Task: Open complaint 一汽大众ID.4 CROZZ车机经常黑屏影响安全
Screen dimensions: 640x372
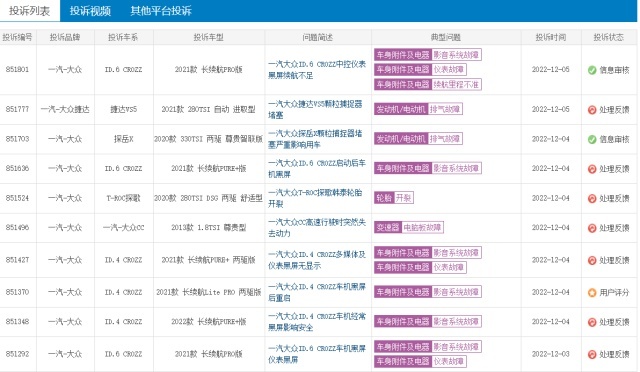Action: (317, 321)
